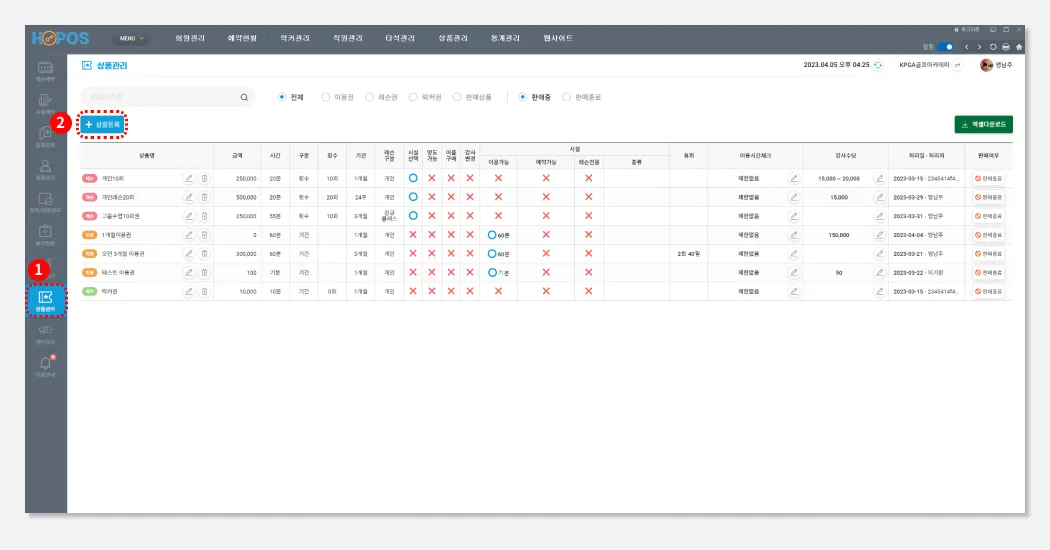Click the refresh icon next to the date and time
Image resolution: width=1050 pixels, height=550 pixels.
click(x=878, y=65)
